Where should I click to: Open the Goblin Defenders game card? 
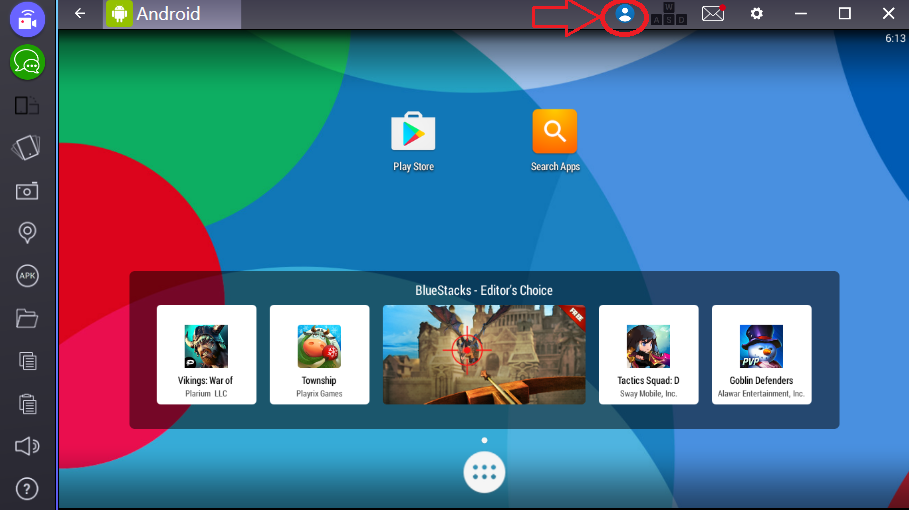point(761,355)
